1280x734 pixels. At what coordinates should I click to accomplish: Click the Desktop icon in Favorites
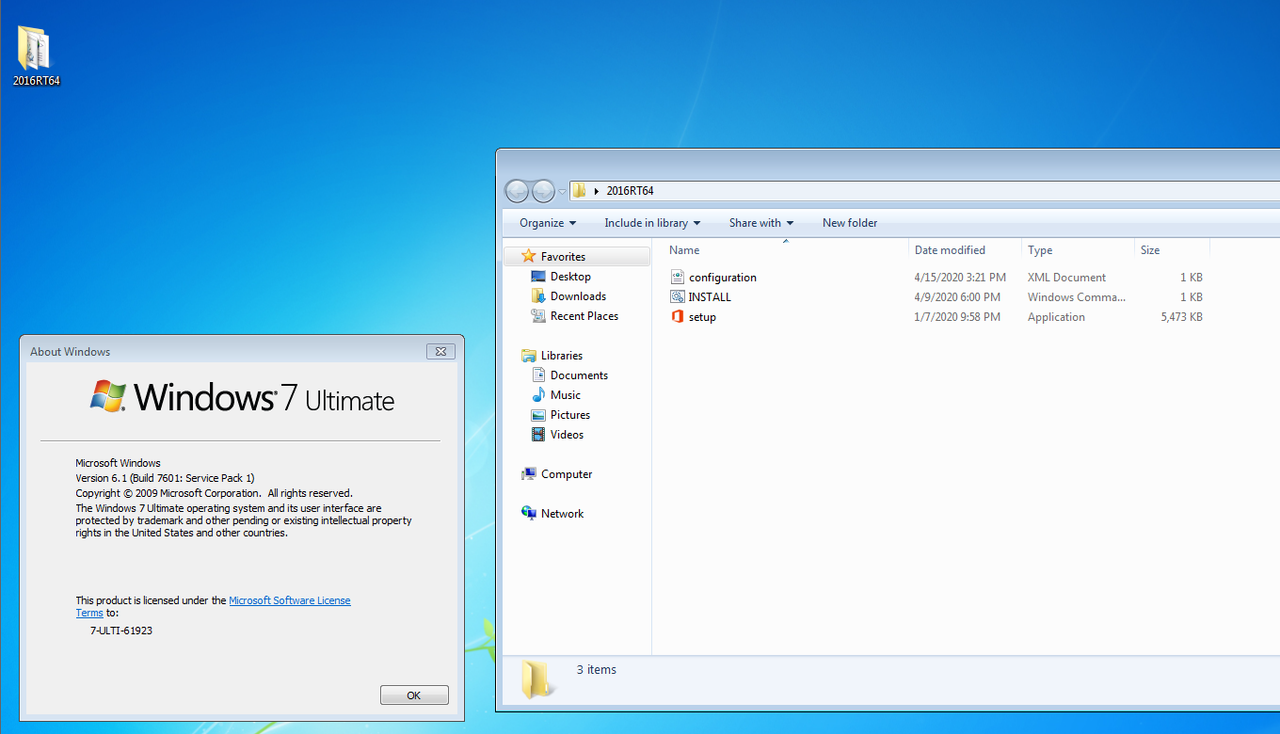coord(539,276)
